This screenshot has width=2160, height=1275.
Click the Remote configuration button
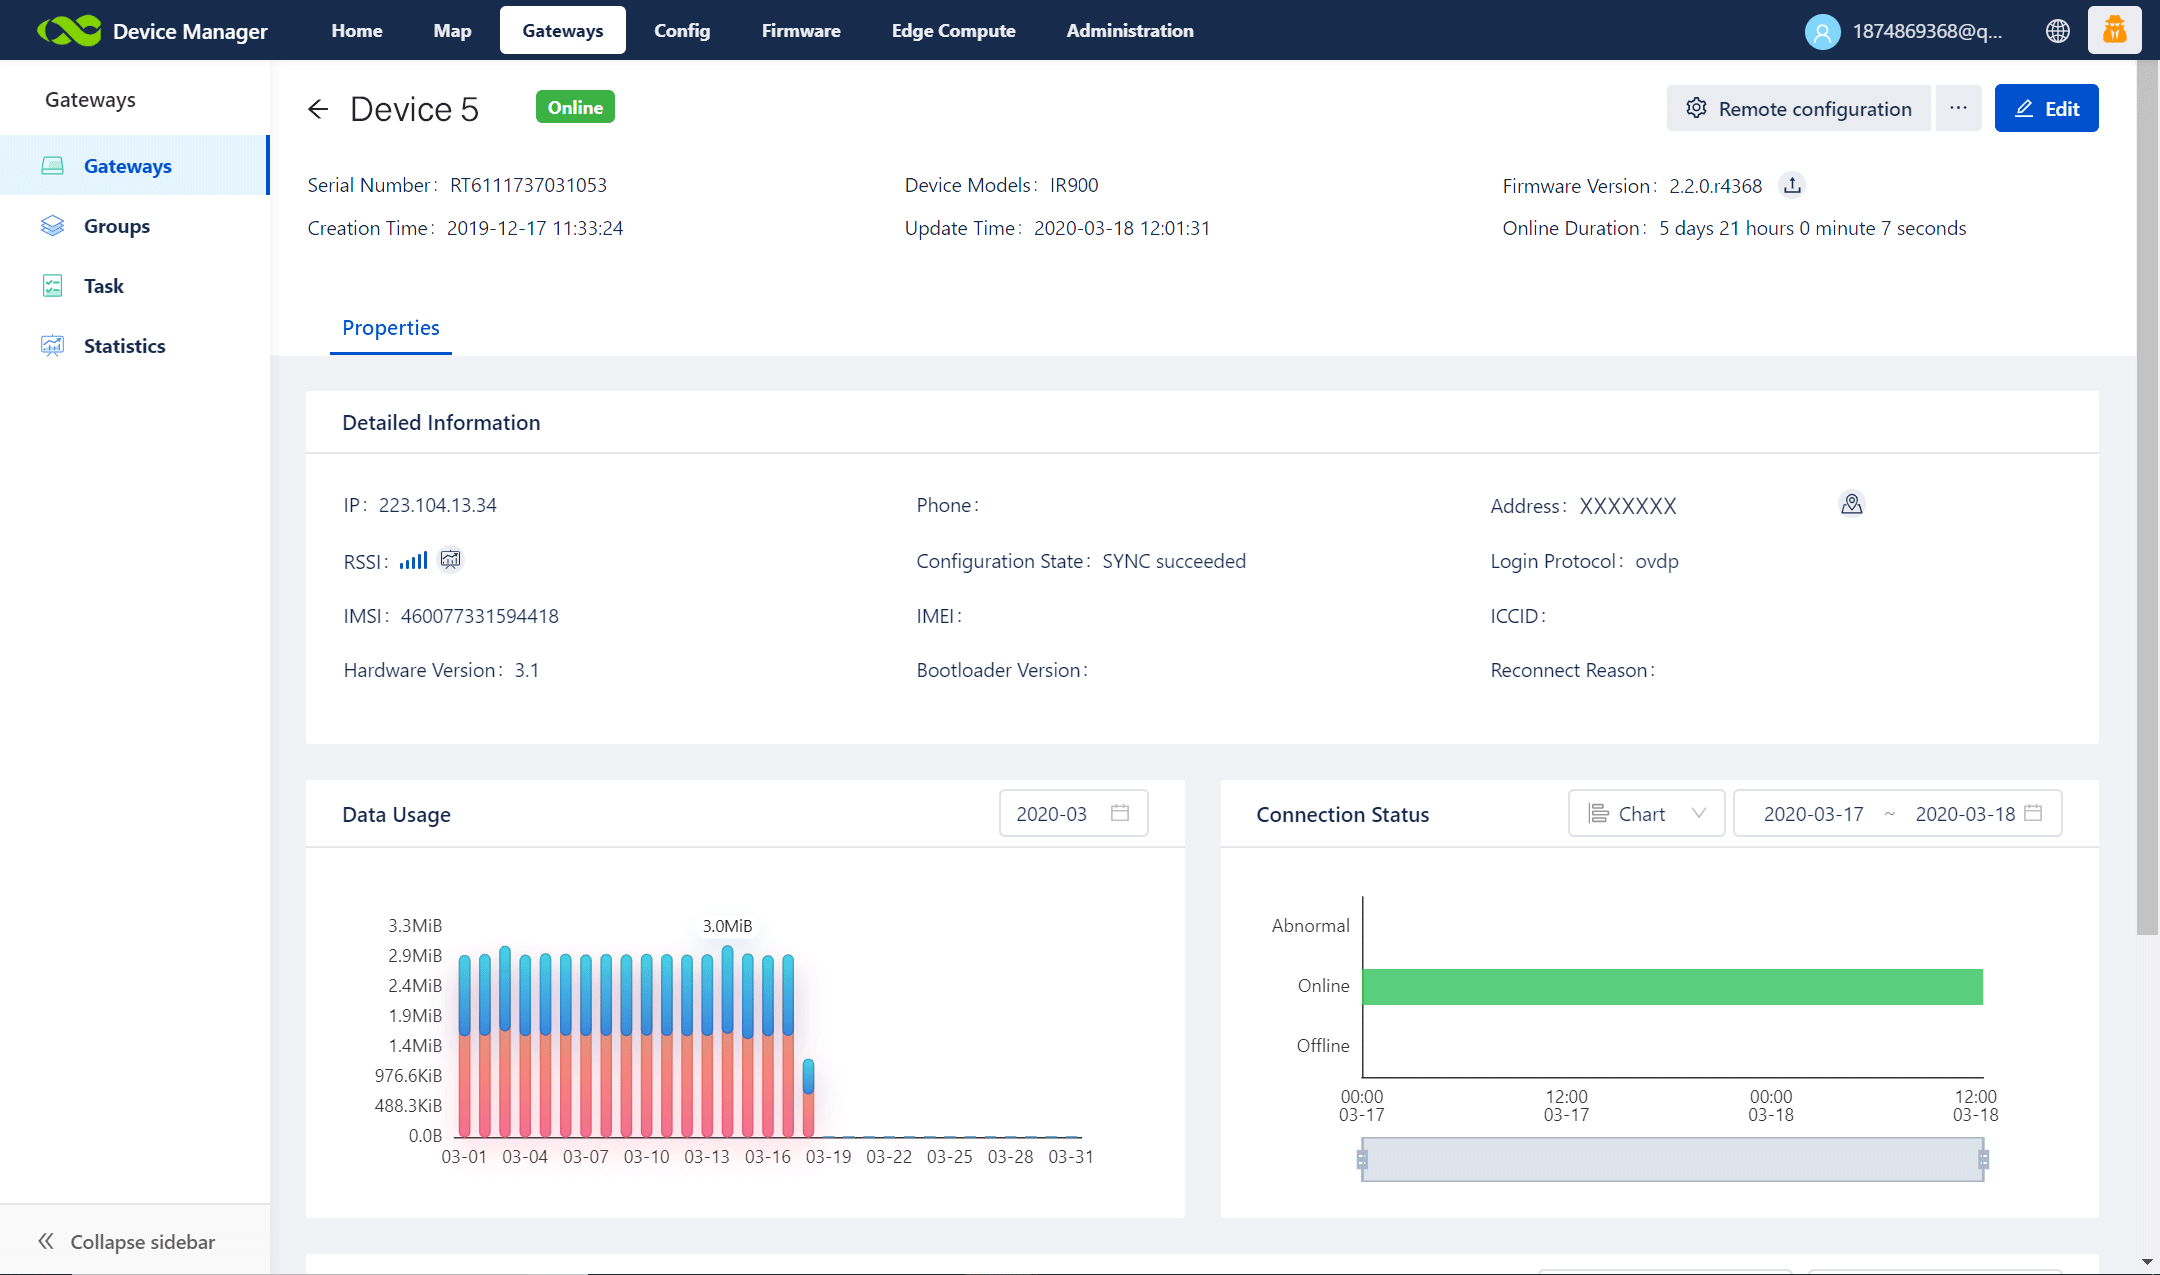coord(1798,108)
